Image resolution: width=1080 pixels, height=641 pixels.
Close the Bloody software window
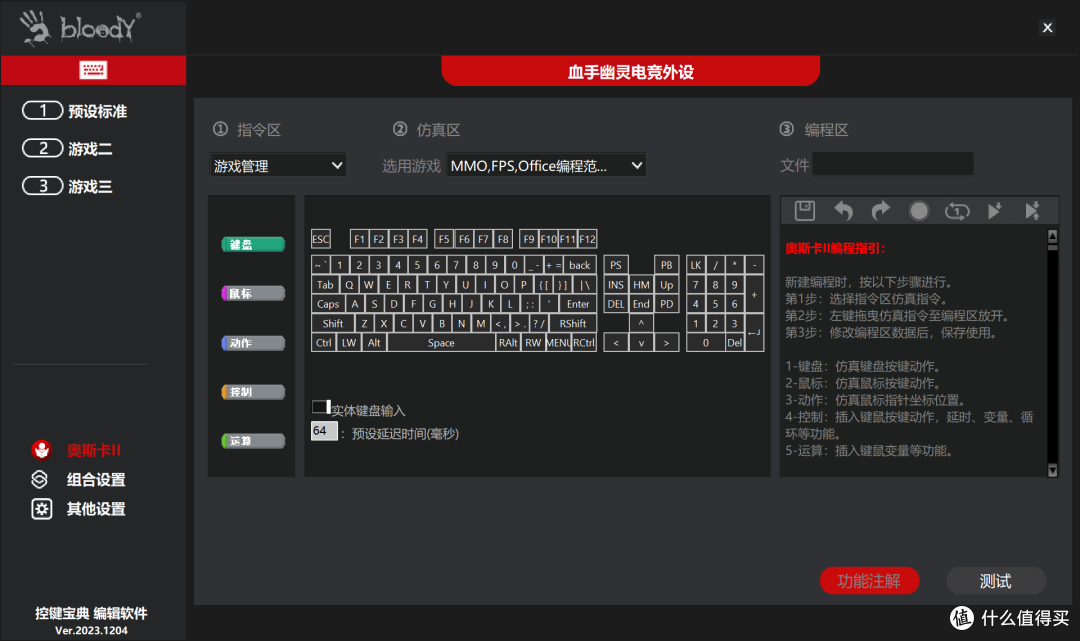click(1048, 28)
